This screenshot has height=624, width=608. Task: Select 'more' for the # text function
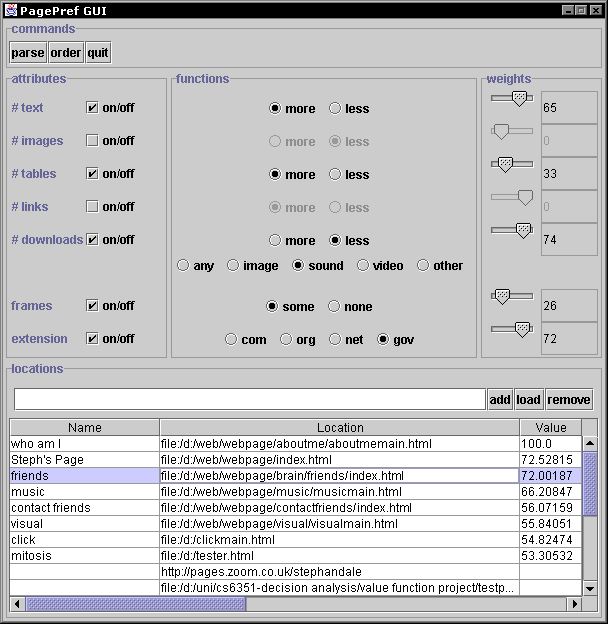[275, 108]
